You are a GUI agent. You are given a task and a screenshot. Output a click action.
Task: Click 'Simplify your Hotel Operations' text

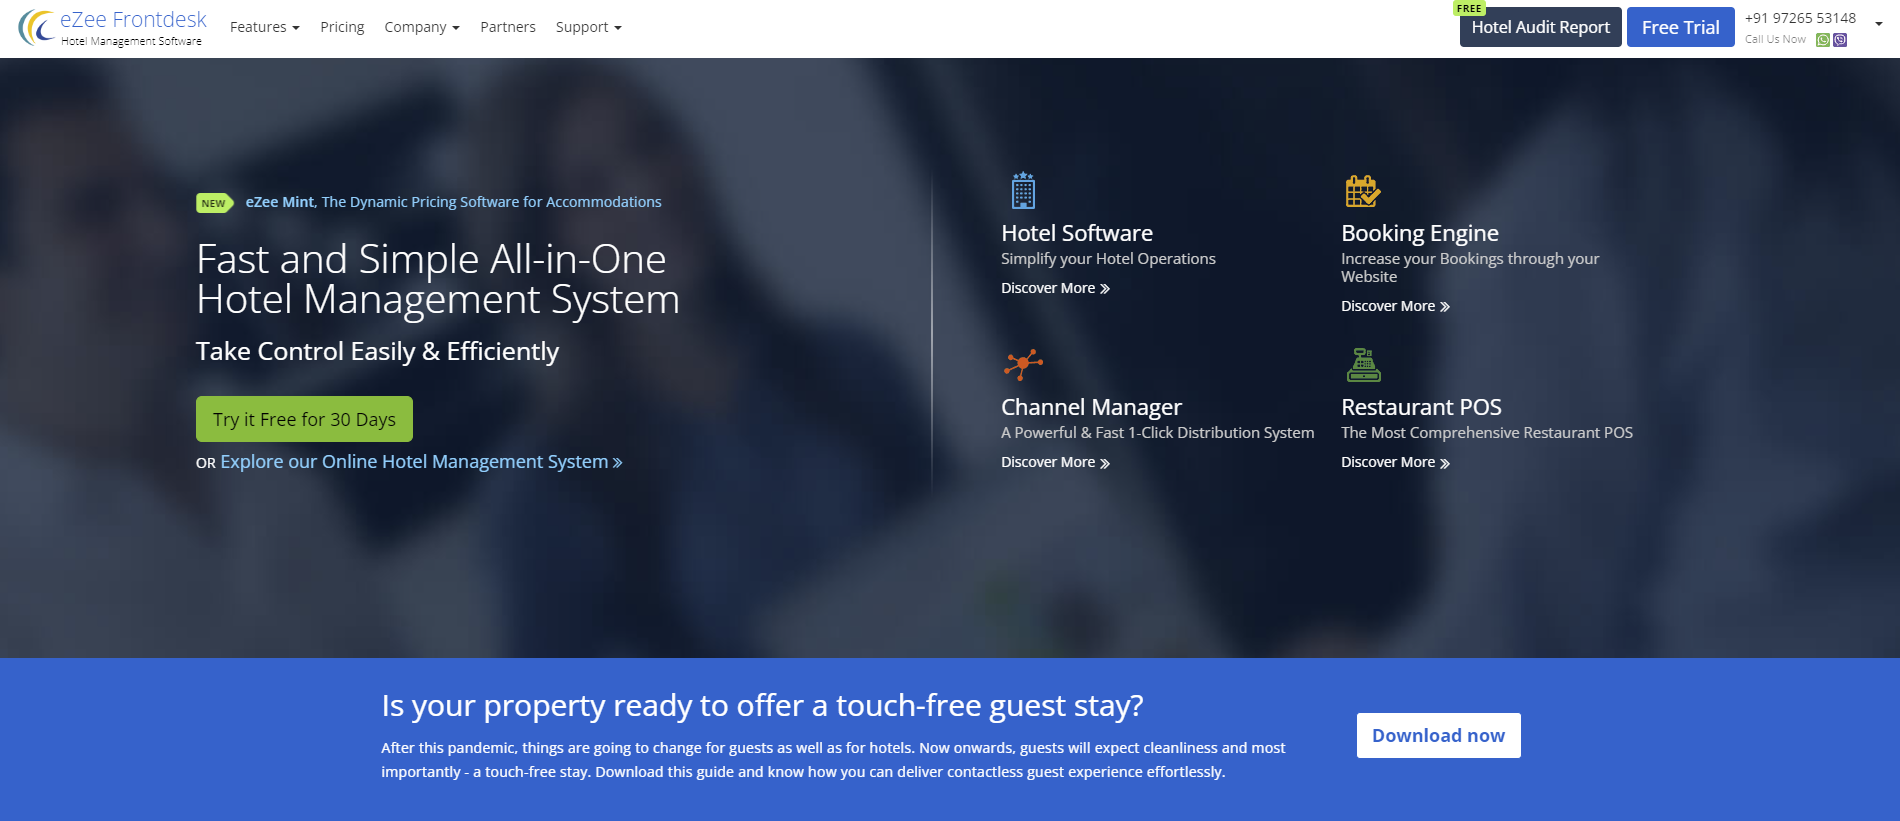click(1108, 259)
